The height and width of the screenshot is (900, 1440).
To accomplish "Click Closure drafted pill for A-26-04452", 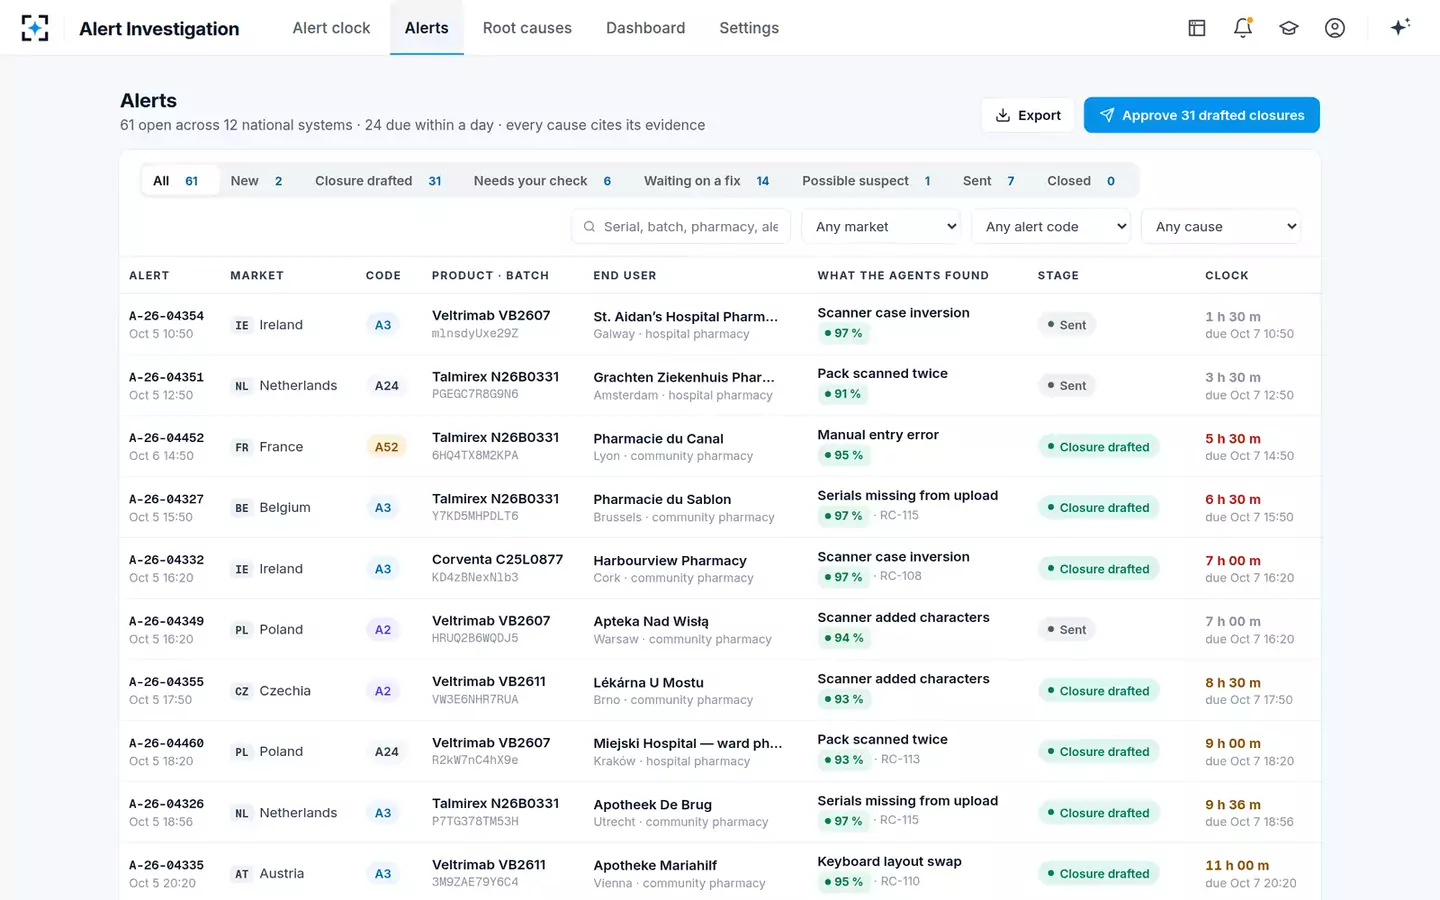I will (1098, 447).
